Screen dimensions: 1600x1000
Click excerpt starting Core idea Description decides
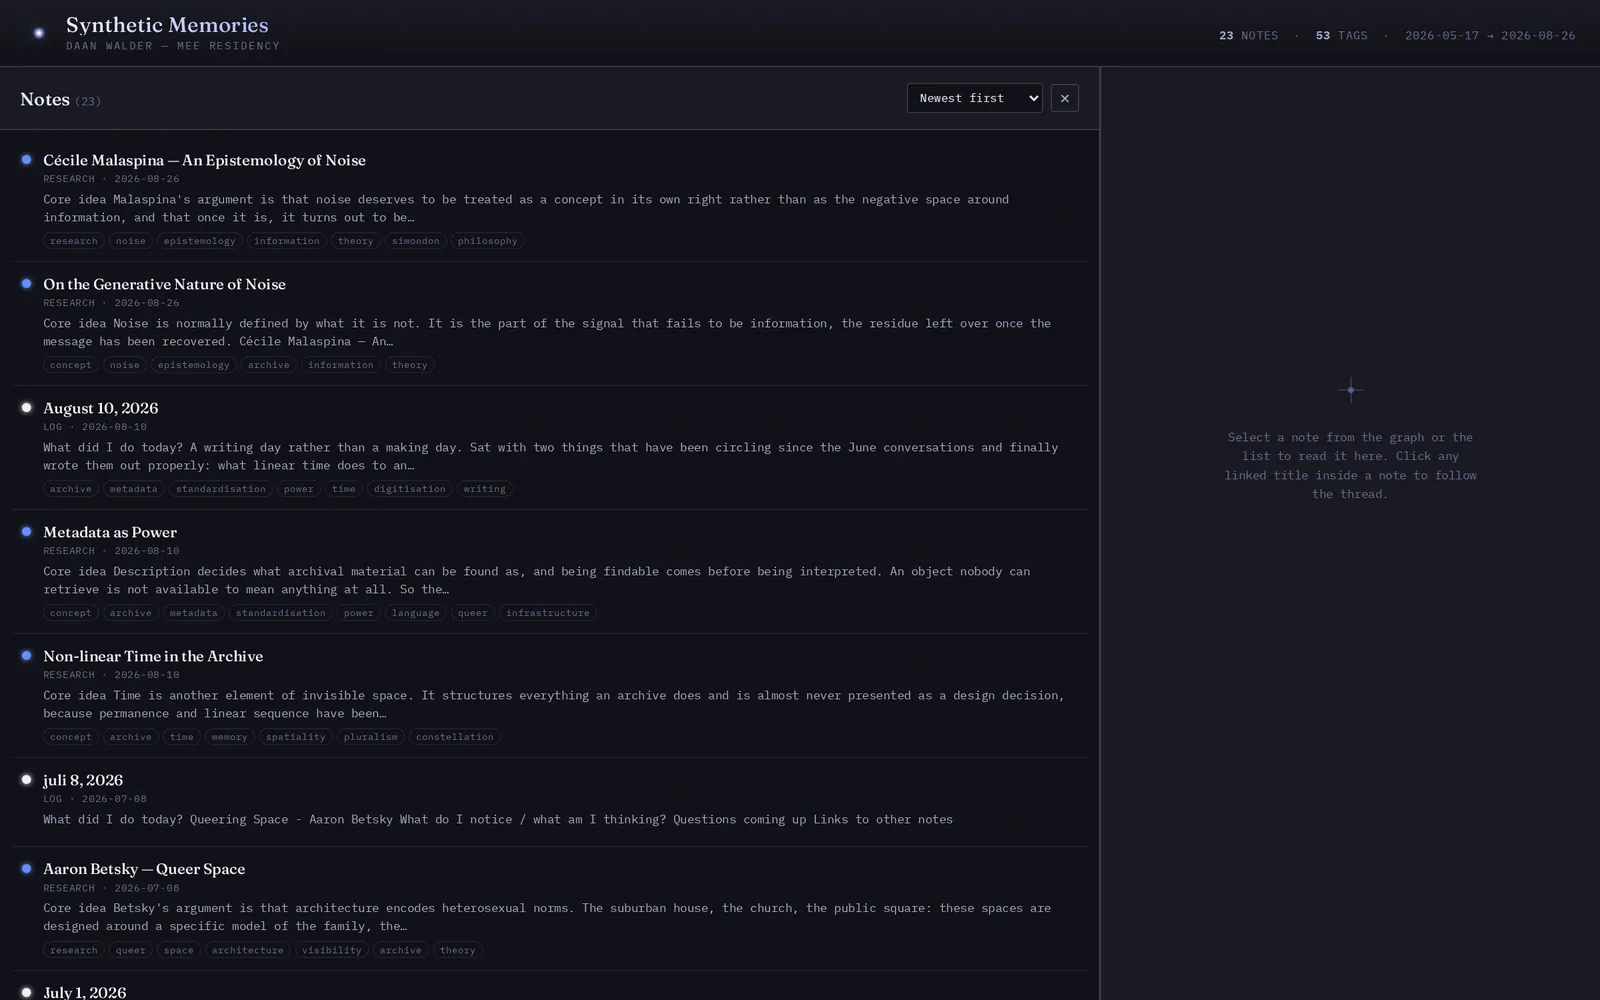(x=536, y=580)
